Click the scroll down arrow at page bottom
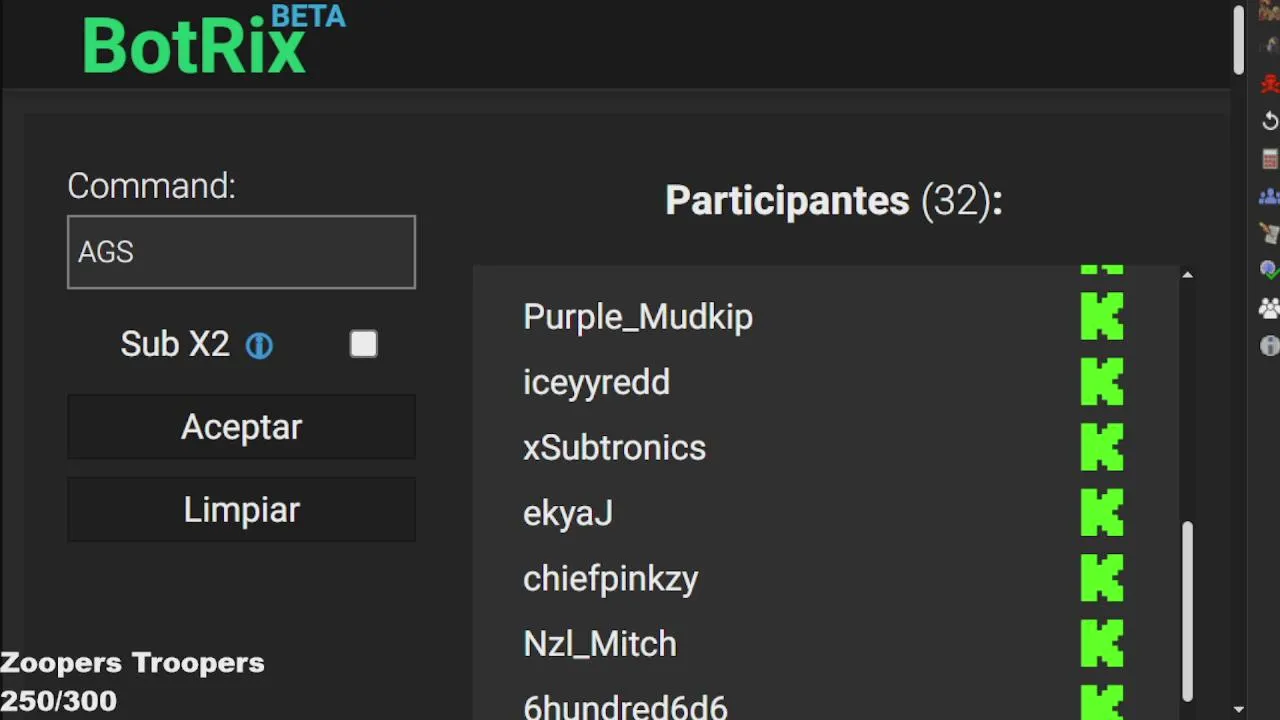This screenshot has height=720, width=1280. coord(1238,710)
